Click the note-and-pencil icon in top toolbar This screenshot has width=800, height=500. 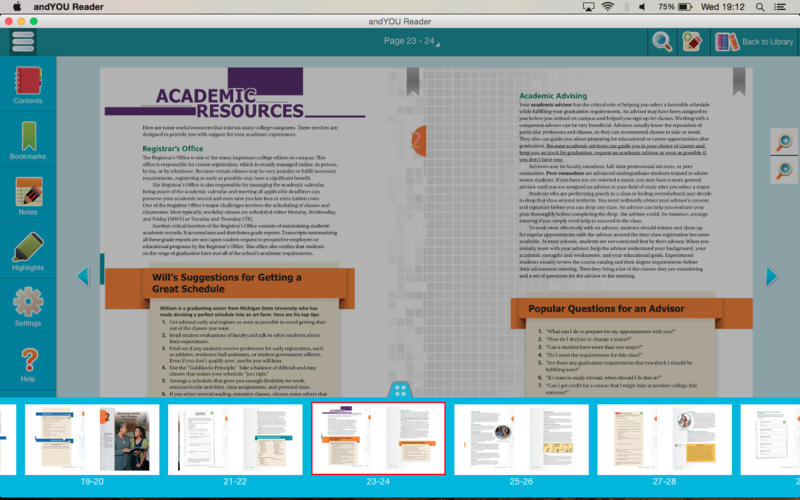point(692,41)
